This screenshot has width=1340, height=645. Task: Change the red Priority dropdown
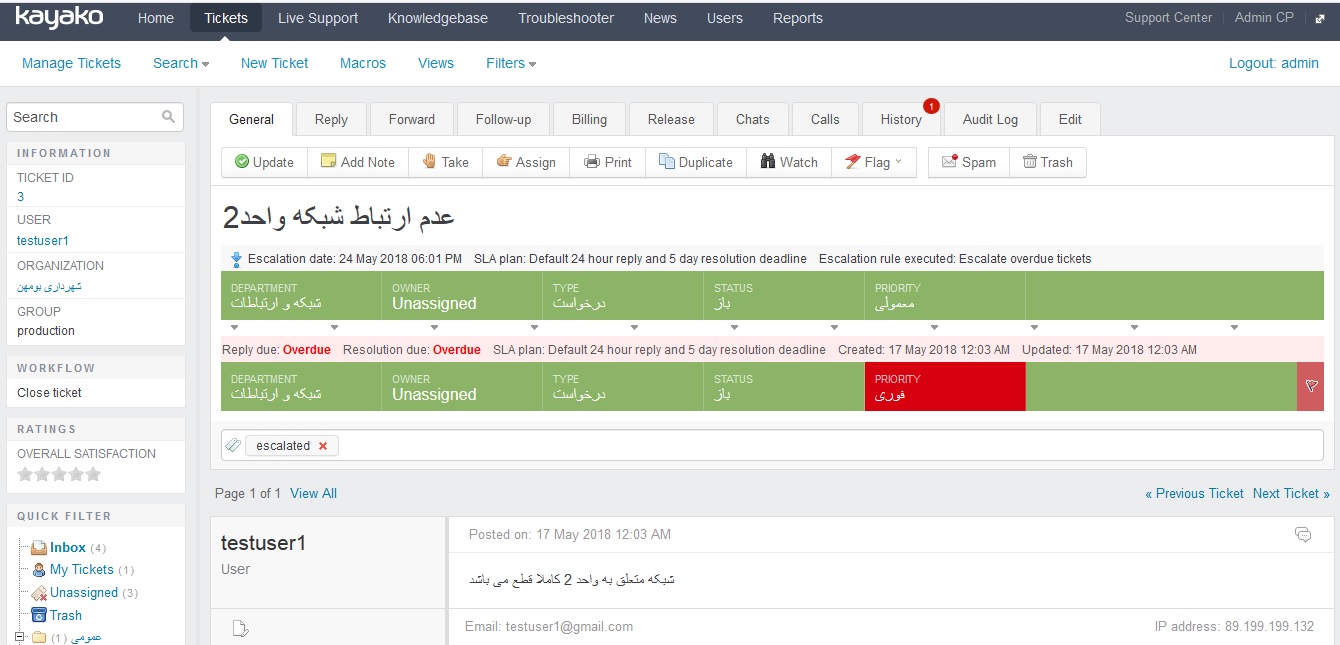[x=945, y=386]
